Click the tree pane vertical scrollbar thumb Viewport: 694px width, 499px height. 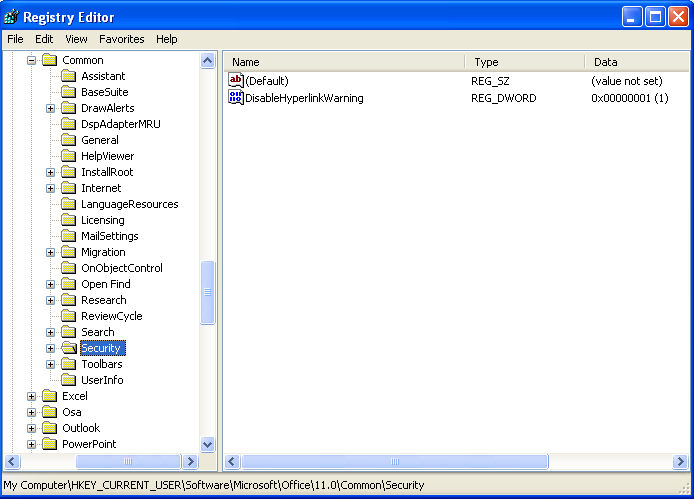[208, 293]
